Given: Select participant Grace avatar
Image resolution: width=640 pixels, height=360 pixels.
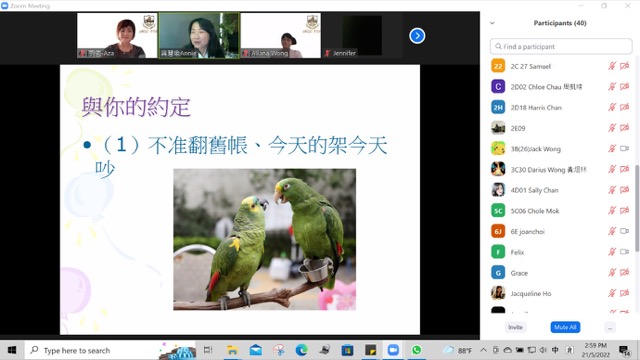Looking at the screenshot, I should click(x=498, y=273).
